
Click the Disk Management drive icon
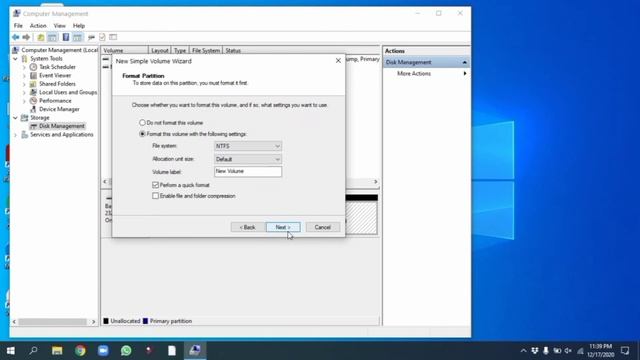[33, 126]
